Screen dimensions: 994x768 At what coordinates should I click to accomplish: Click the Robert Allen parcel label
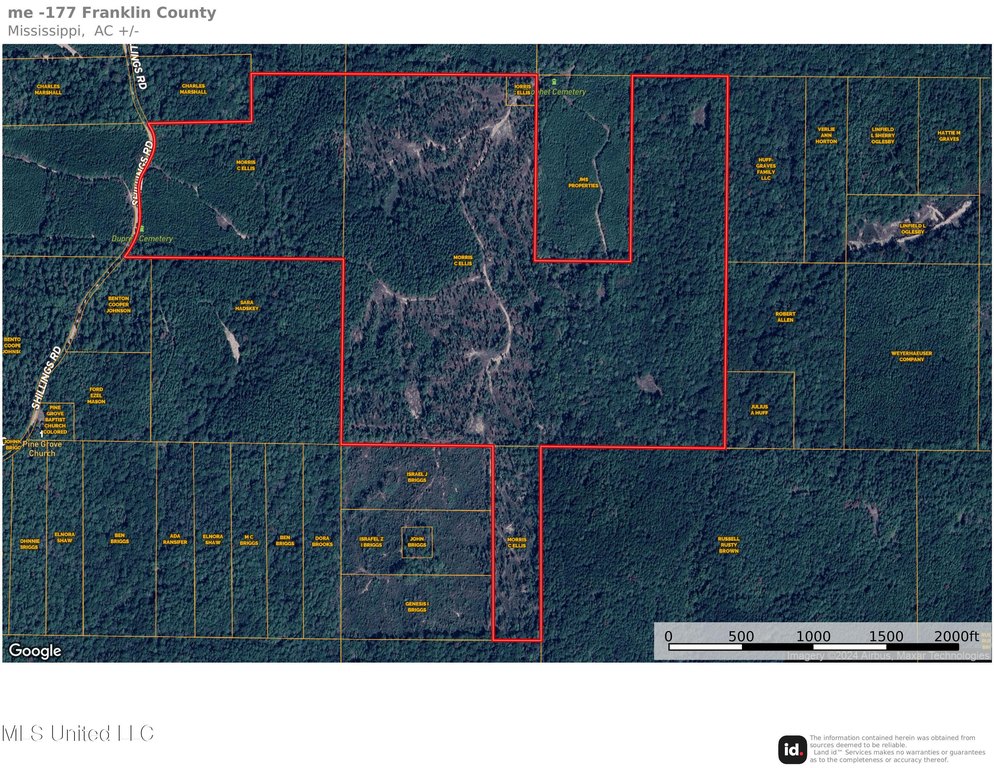(x=785, y=317)
